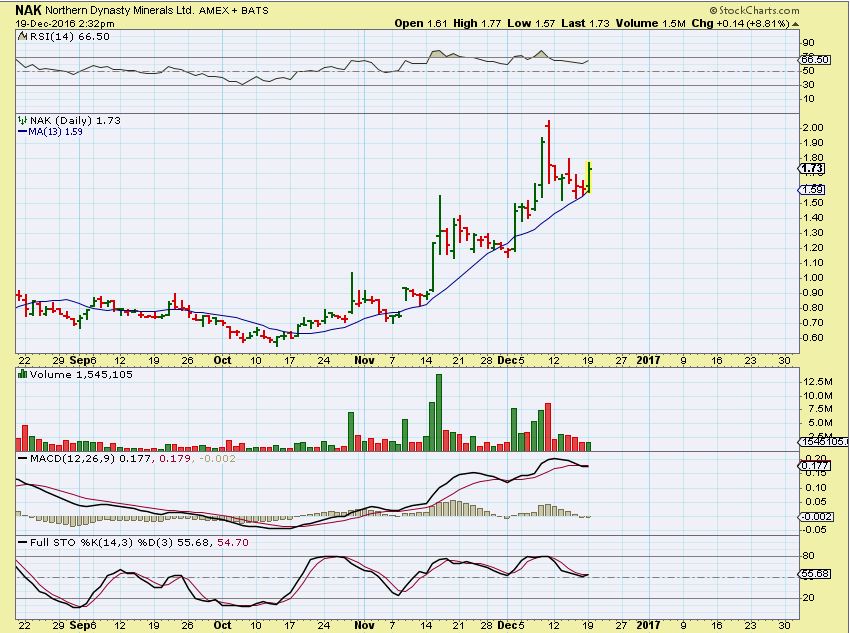Click the 66.50 RSI axis value tag
The width and height of the screenshot is (850, 633).
[815, 60]
